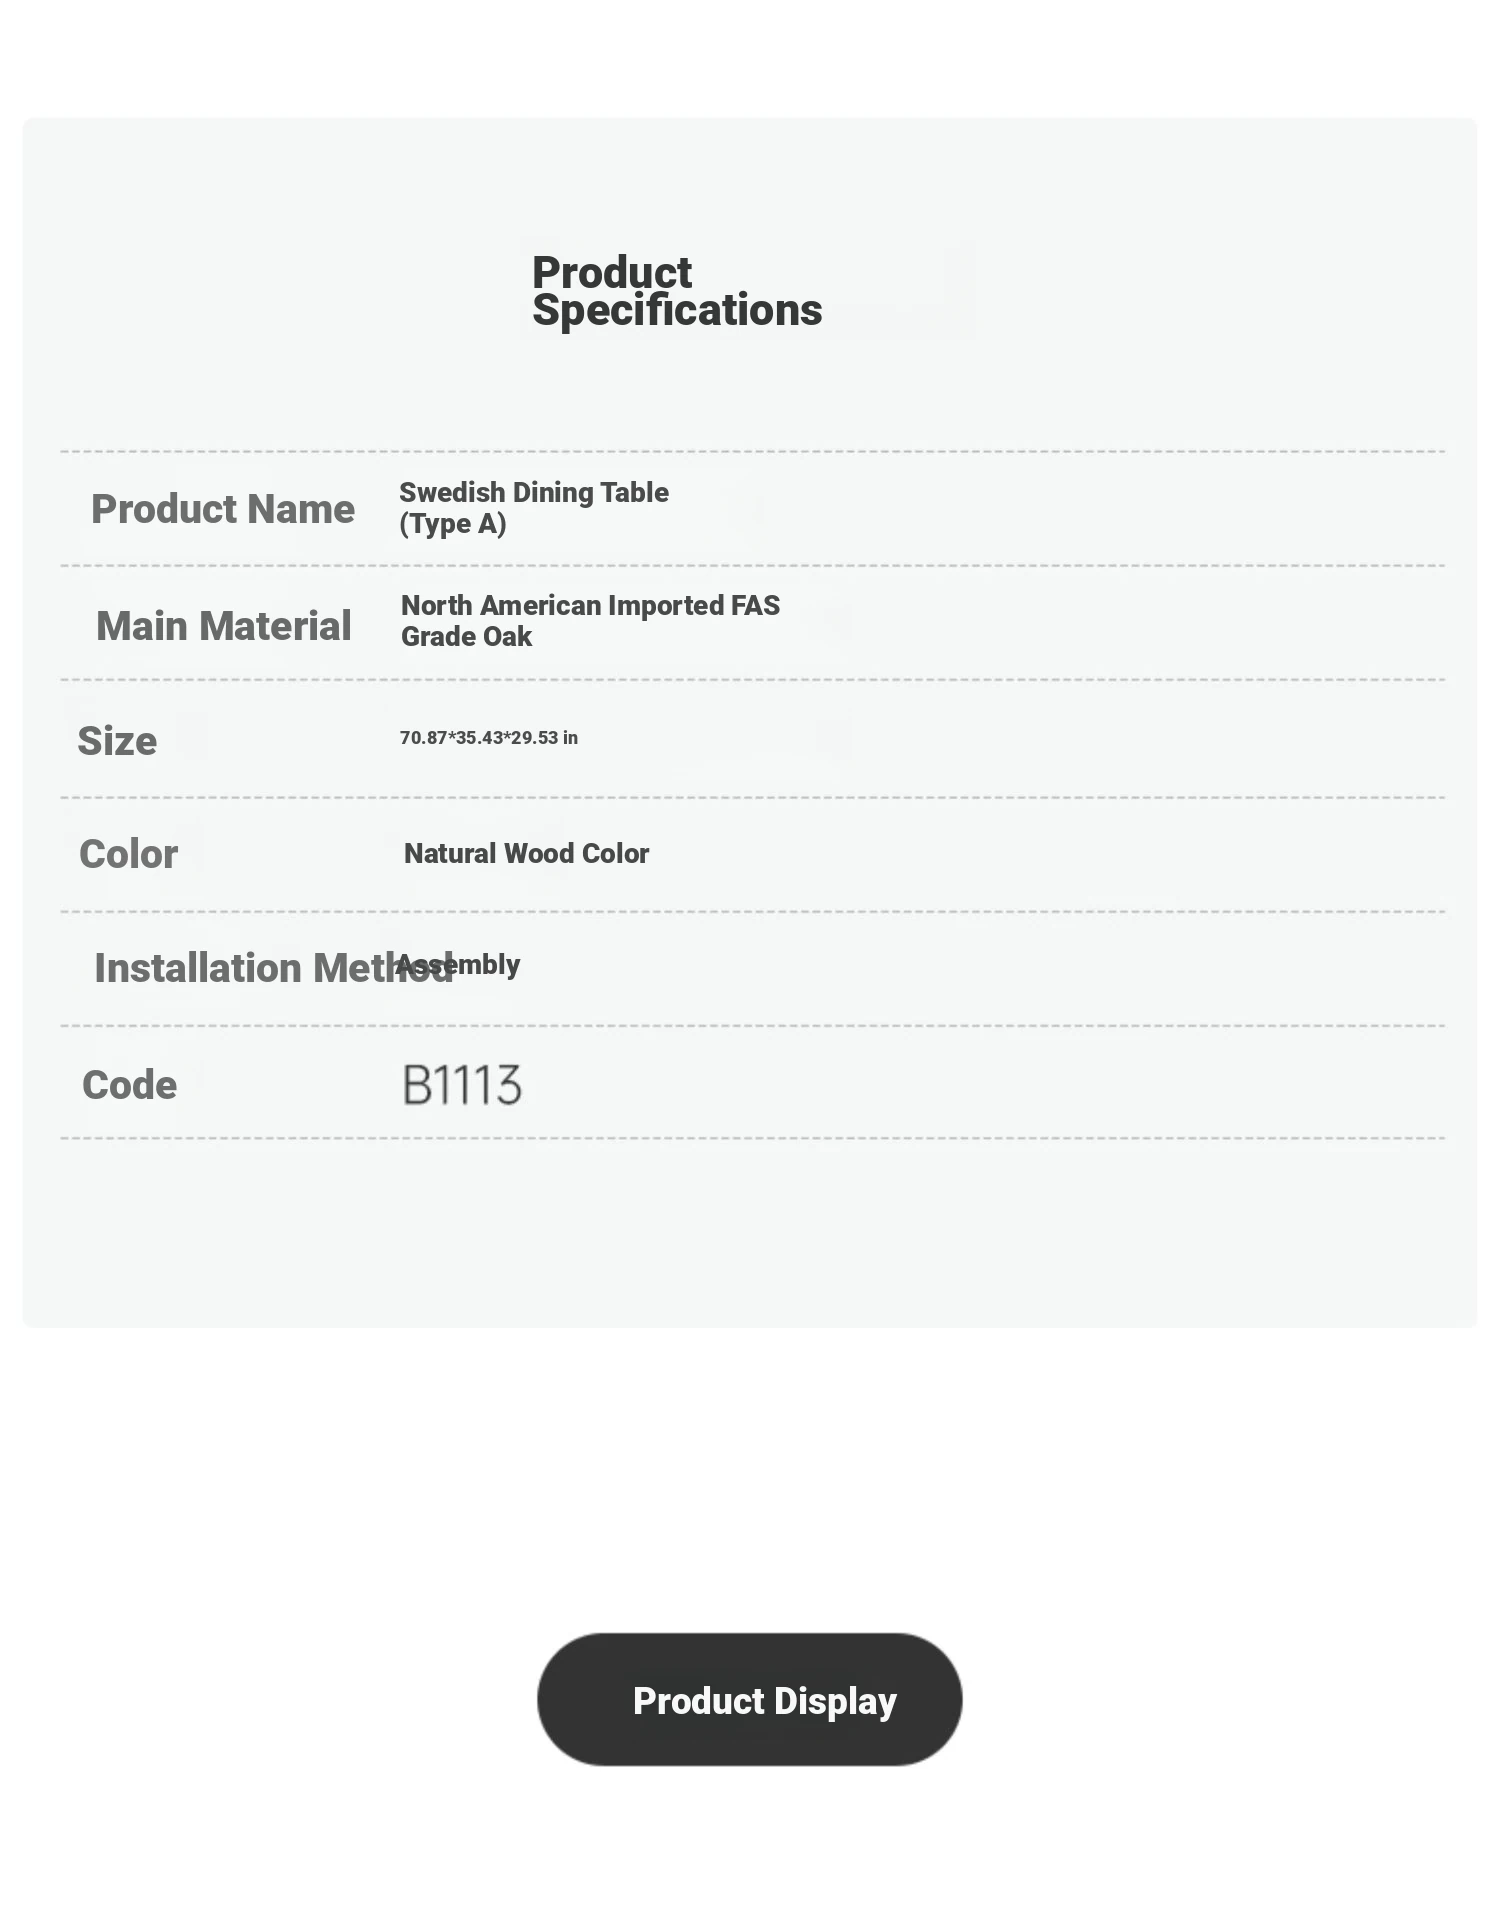Click North American Imported FAS Grade Oak
This screenshot has height=1920, width=1500.
click(x=590, y=621)
